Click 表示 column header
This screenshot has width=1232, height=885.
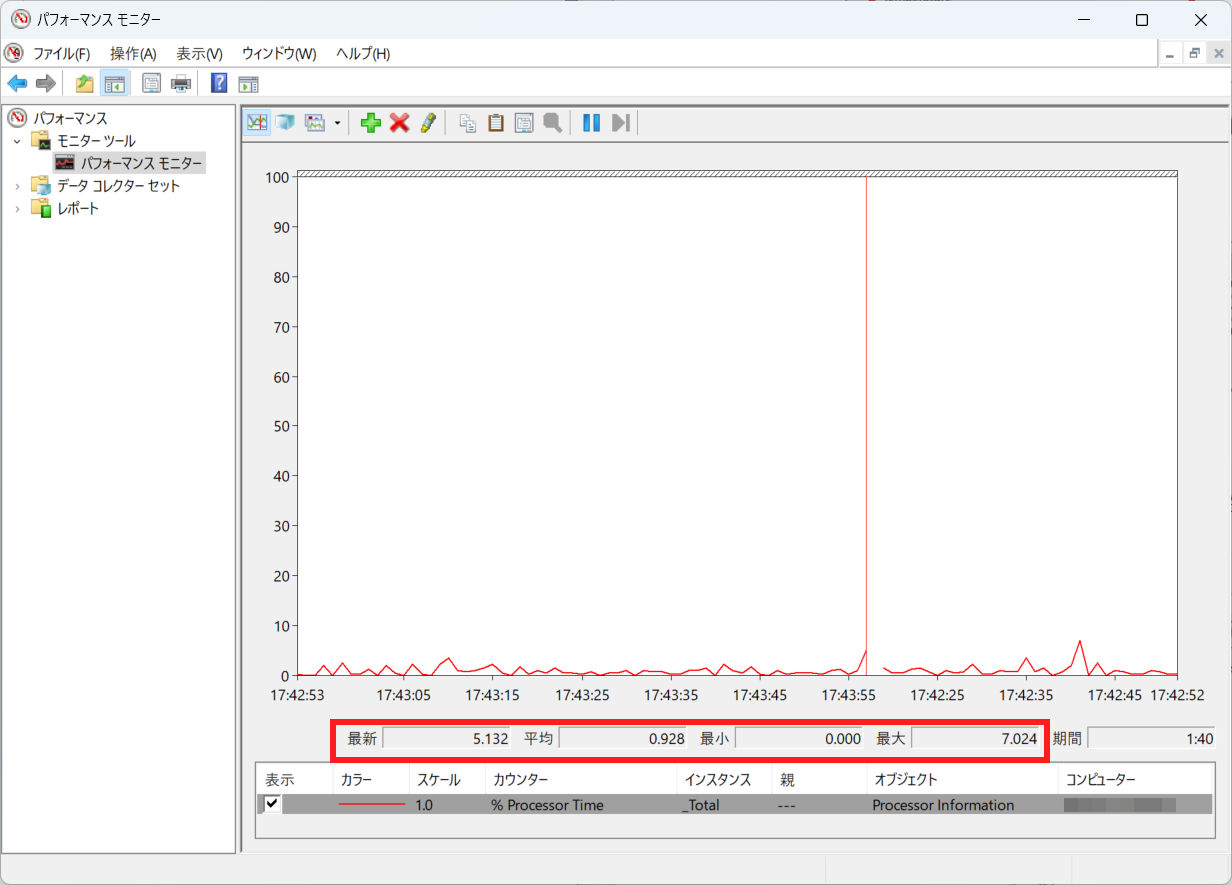[280, 779]
